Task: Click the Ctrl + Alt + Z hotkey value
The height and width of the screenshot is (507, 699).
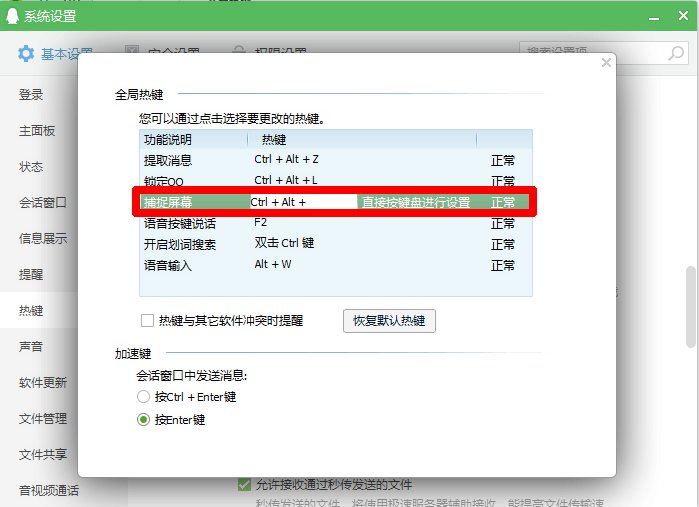Action: tap(286, 159)
